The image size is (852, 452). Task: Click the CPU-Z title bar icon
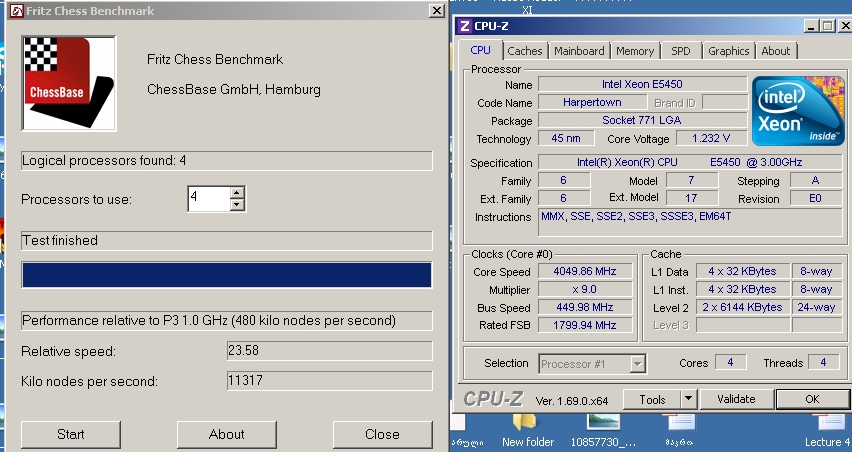464,26
